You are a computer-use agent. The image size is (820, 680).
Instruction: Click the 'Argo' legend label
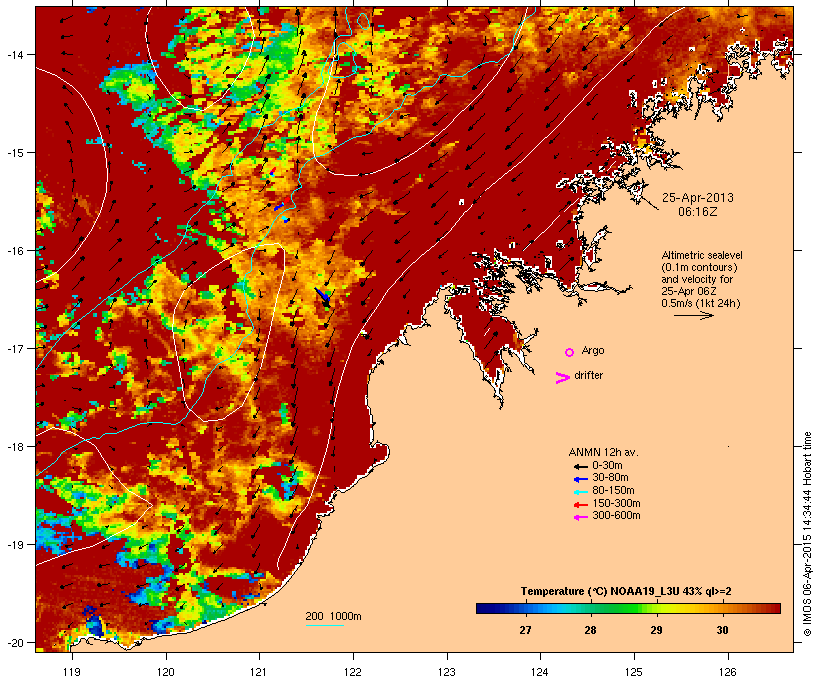[593, 350]
